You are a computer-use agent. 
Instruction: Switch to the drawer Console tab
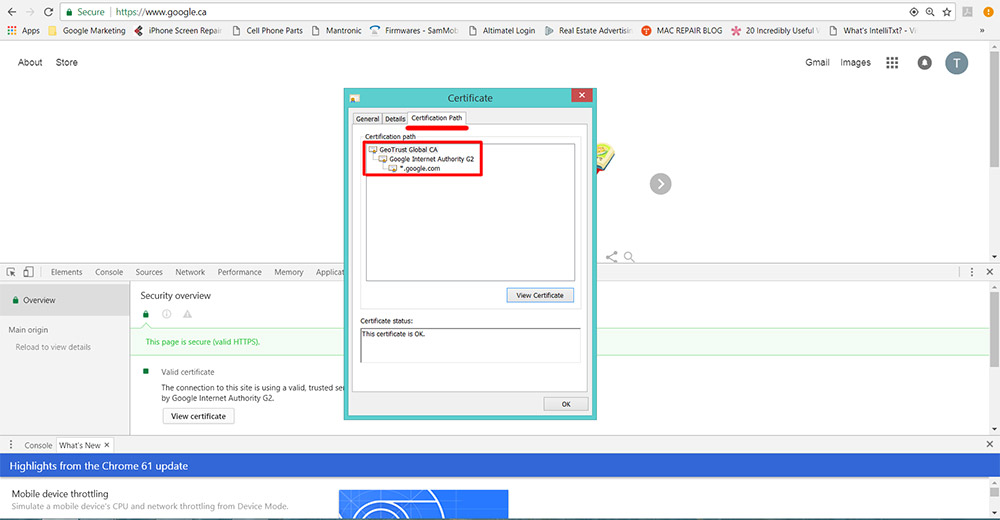pyautogui.click(x=38, y=445)
